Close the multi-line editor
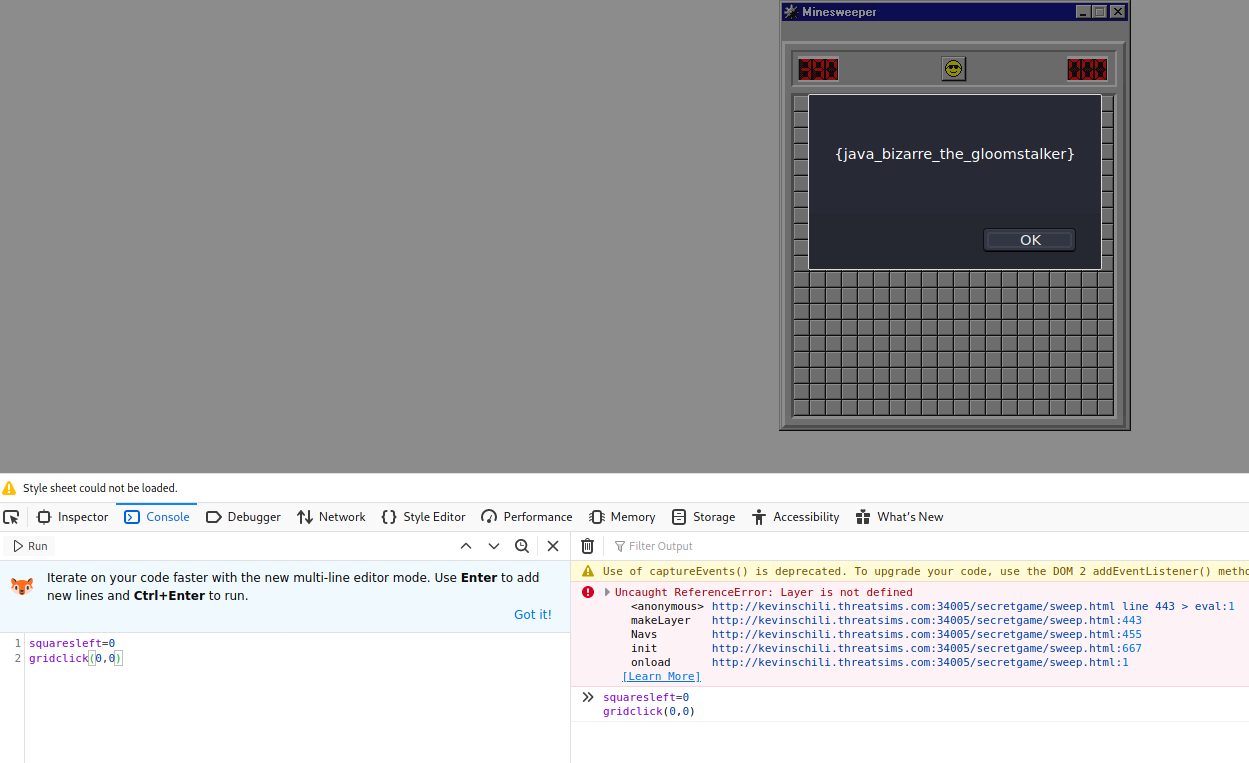The image size is (1249, 763). click(x=553, y=546)
